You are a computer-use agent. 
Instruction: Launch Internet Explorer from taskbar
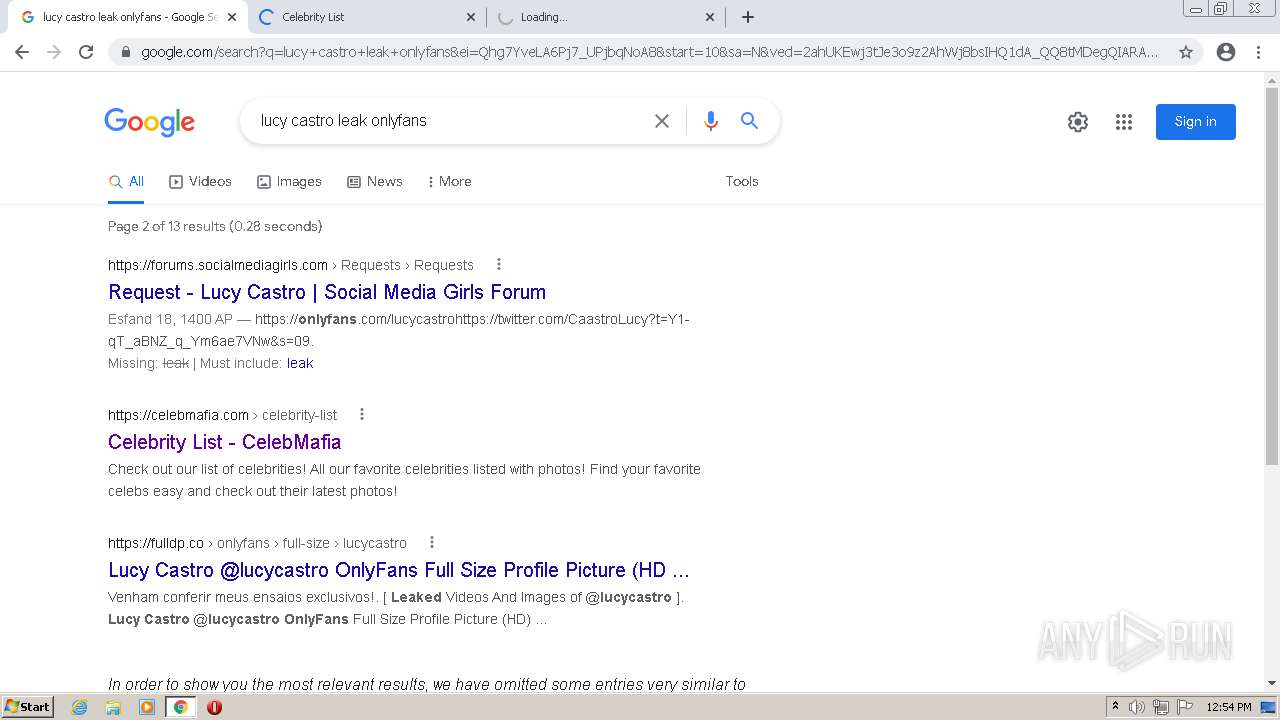[80, 707]
